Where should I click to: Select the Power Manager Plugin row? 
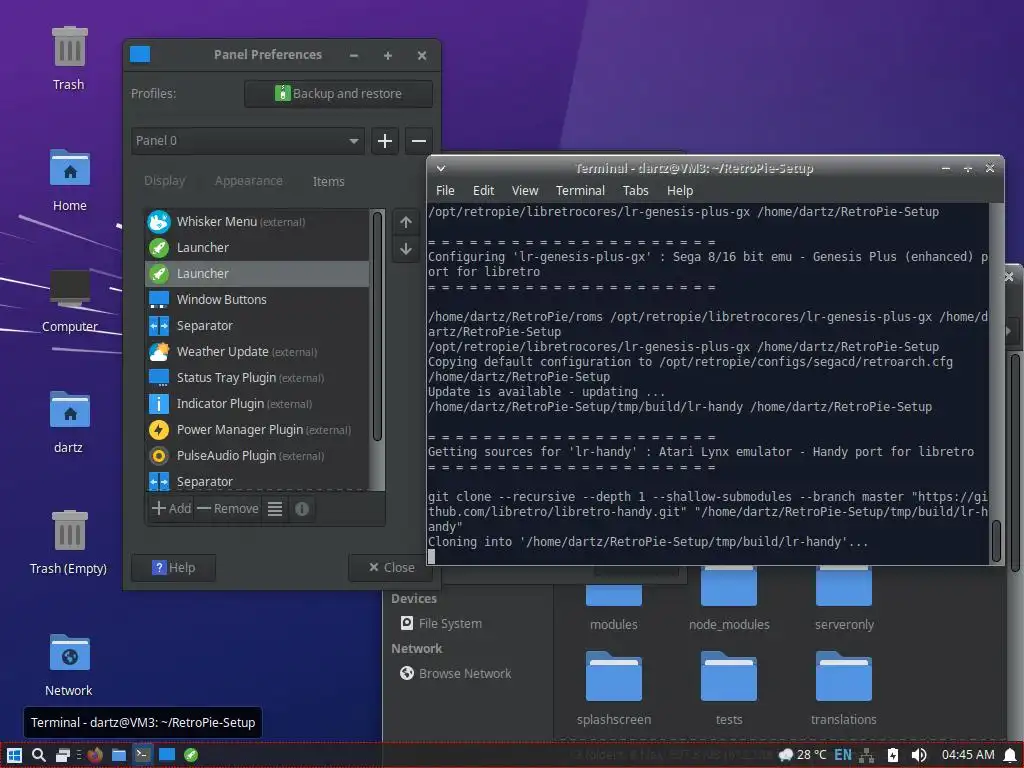(257, 430)
